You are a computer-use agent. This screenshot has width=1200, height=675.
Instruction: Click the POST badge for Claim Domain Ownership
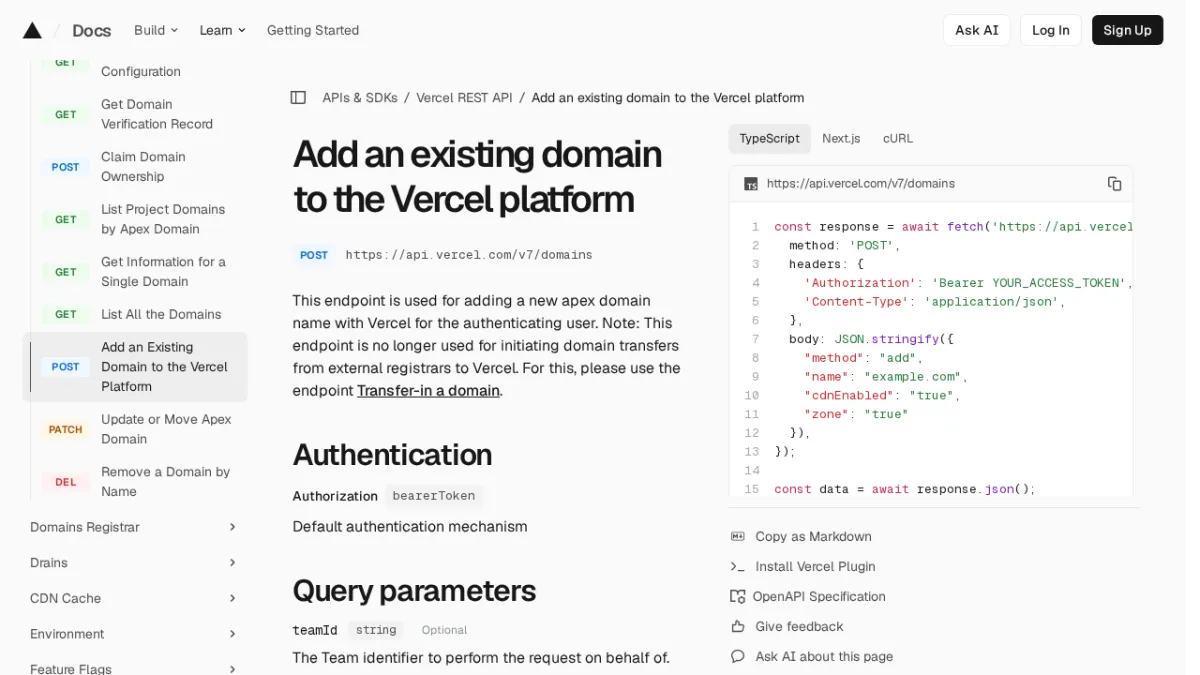pos(66,167)
